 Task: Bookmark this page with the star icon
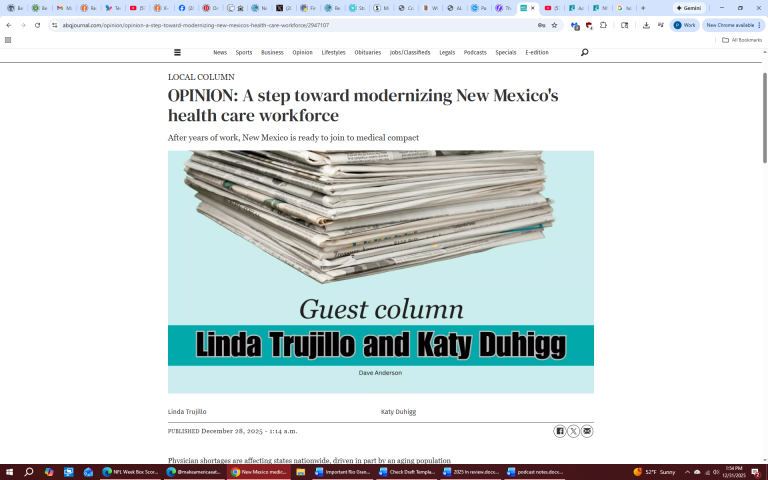(554, 25)
